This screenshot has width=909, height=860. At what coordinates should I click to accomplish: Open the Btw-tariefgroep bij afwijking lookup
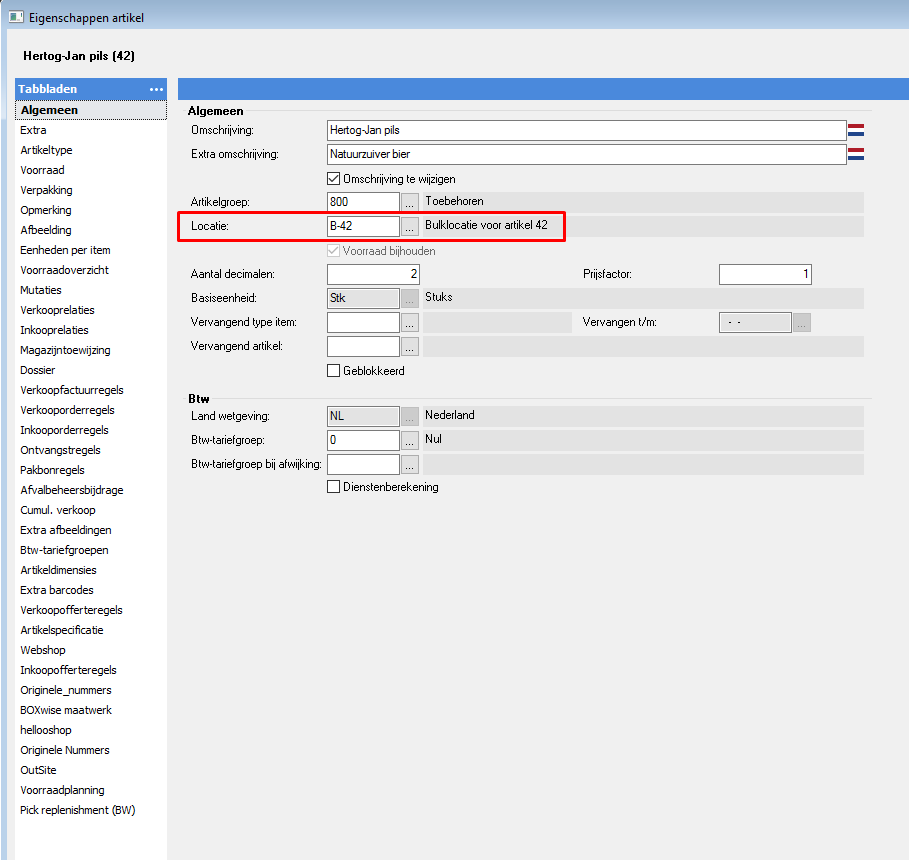(x=410, y=464)
